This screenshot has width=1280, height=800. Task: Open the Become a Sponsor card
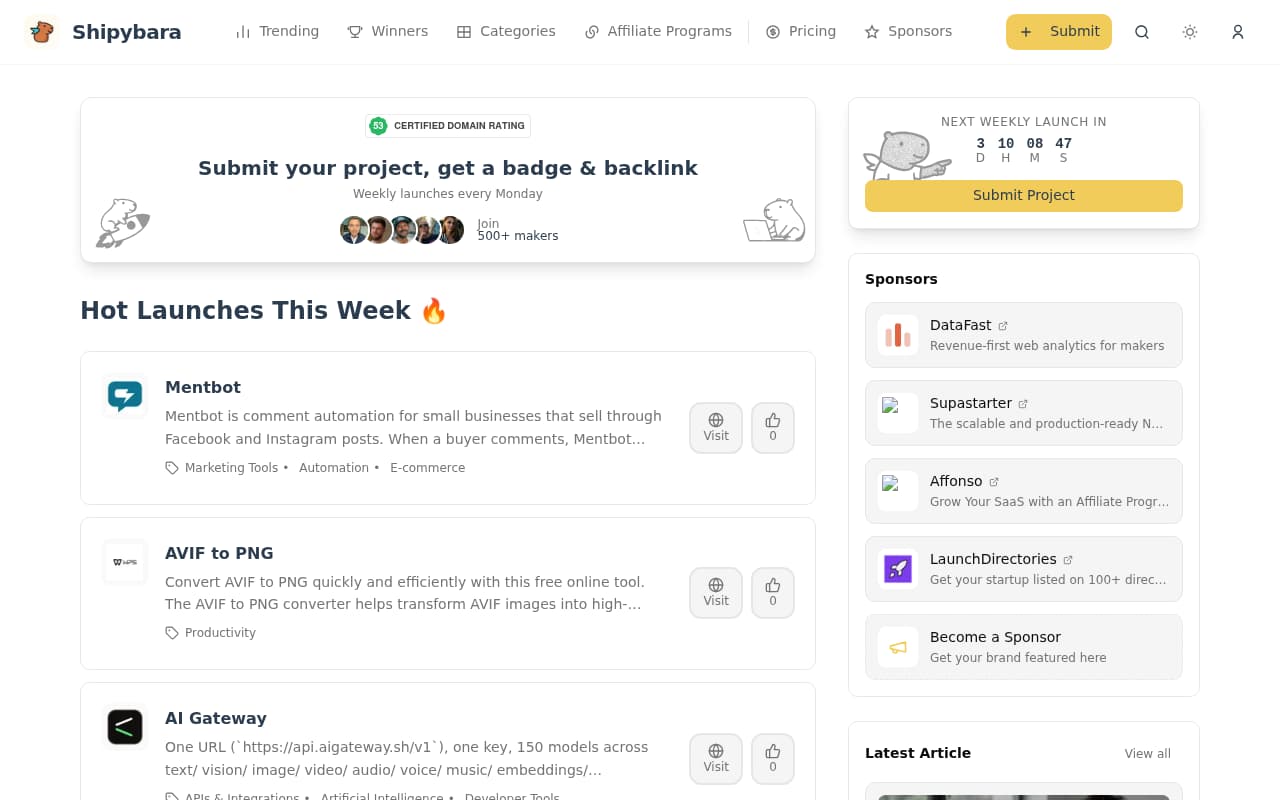pos(1024,647)
